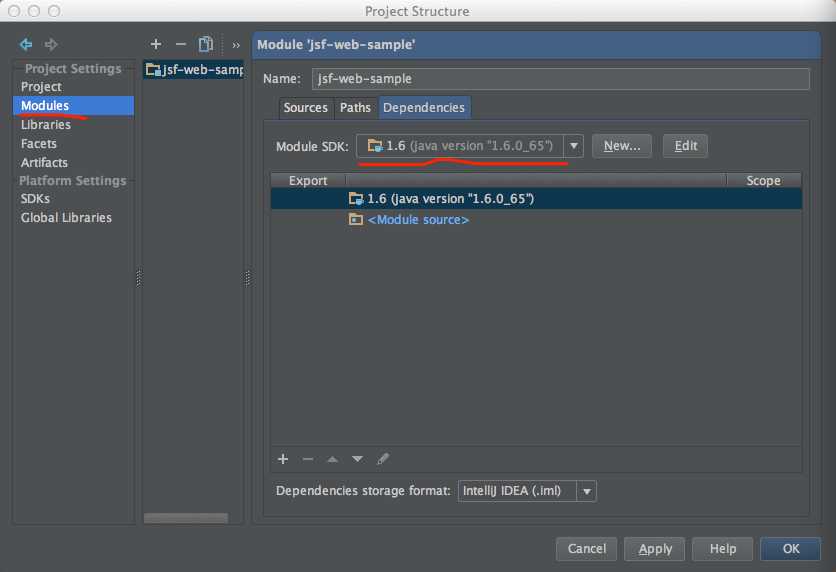Switch to the Dependencies tab
The height and width of the screenshot is (572, 836).
[424, 108]
